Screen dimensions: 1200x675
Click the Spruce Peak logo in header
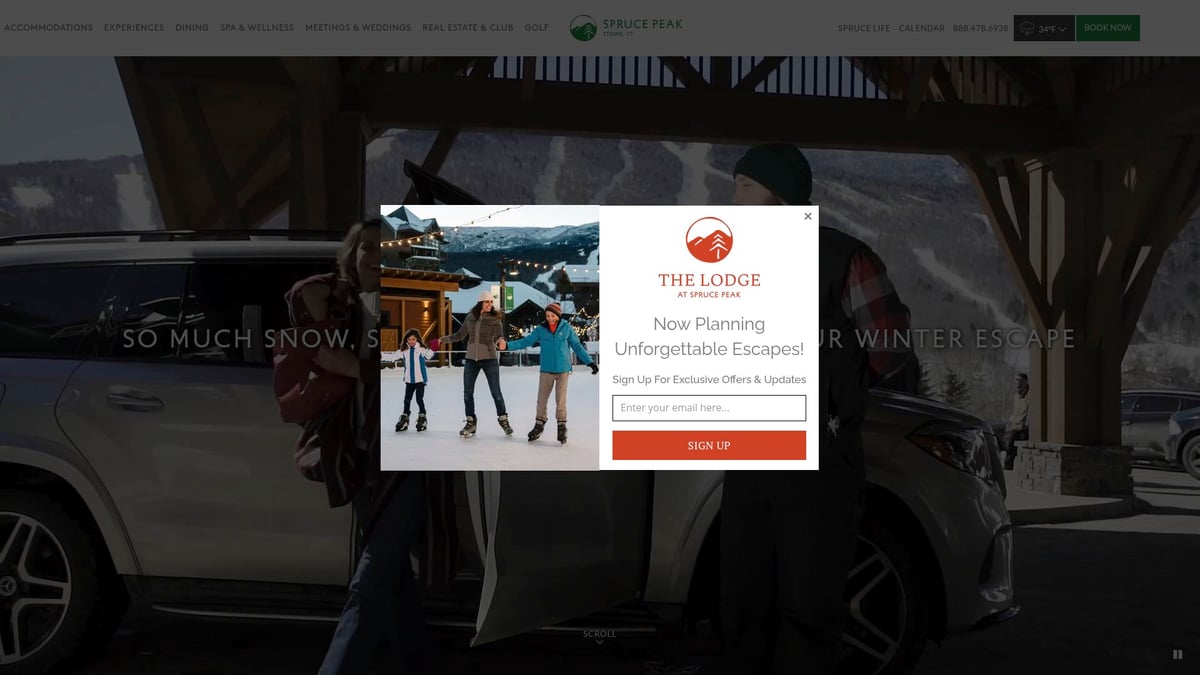point(626,27)
